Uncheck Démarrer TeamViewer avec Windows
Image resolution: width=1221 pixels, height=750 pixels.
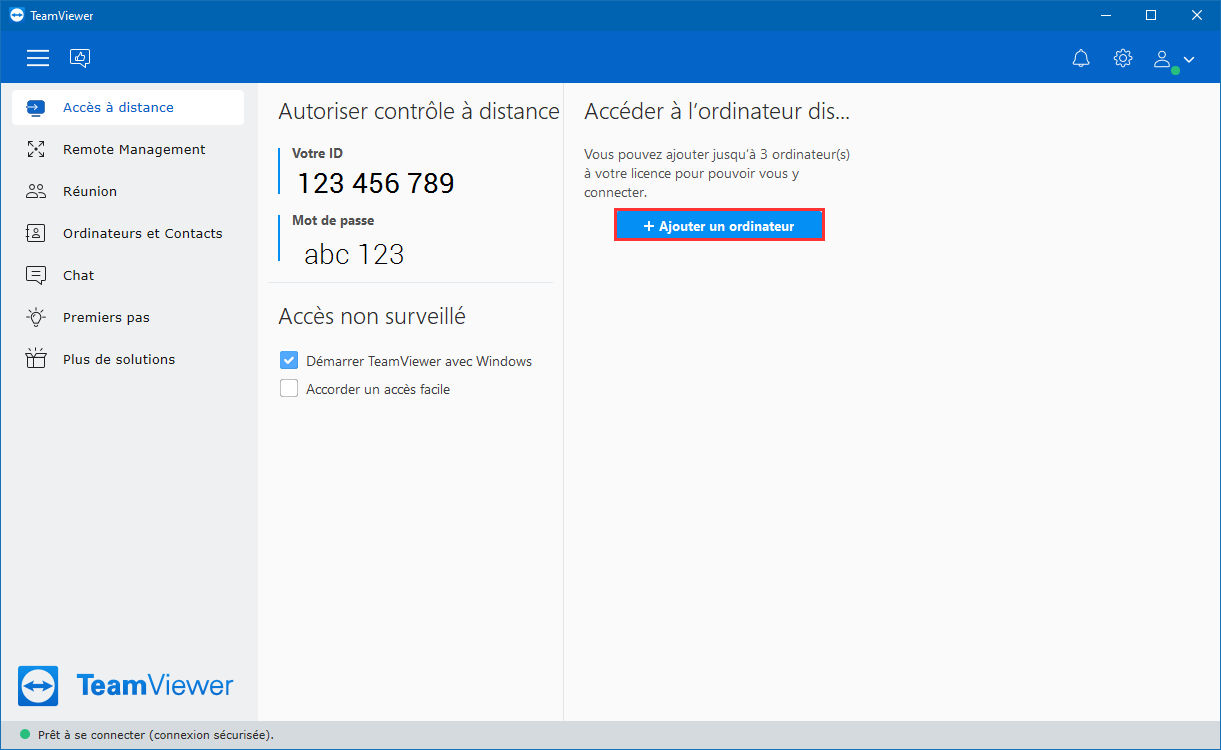point(289,361)
